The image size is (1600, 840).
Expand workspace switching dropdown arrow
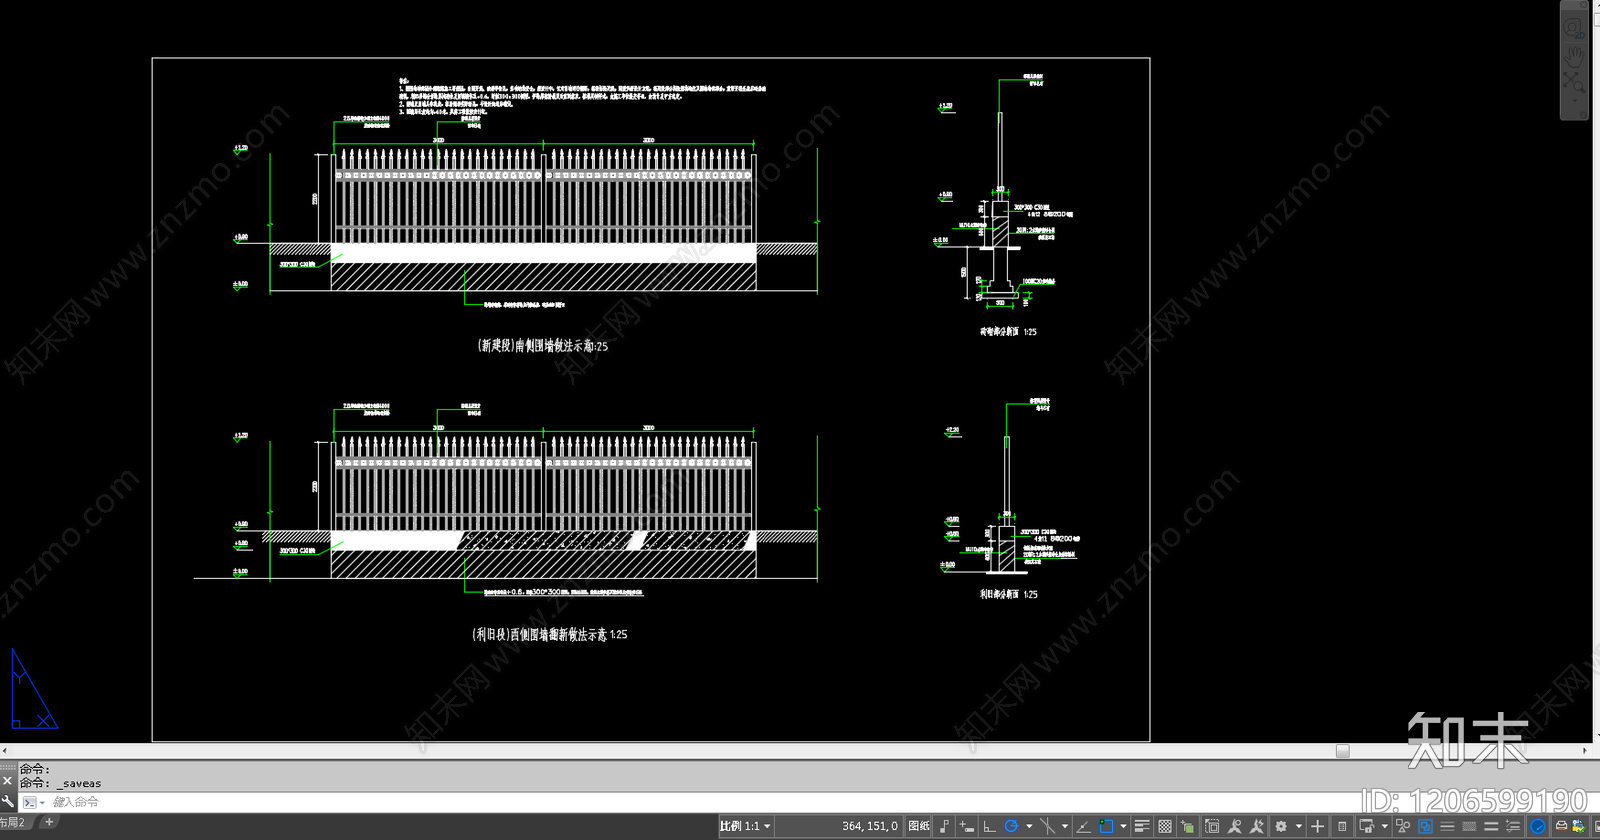[x=1298, y=826]
